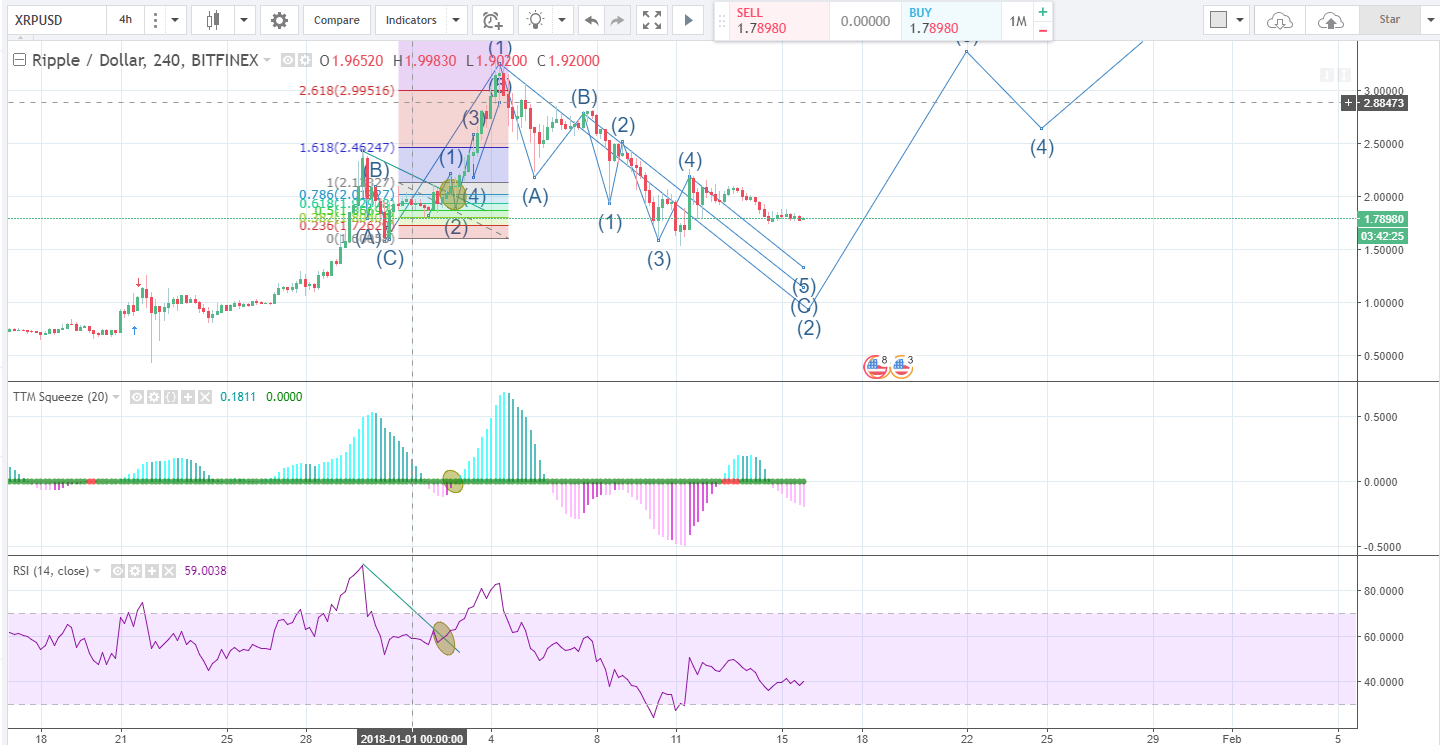
Task: Open the chart settings gear
Action: tap(279, 20)
